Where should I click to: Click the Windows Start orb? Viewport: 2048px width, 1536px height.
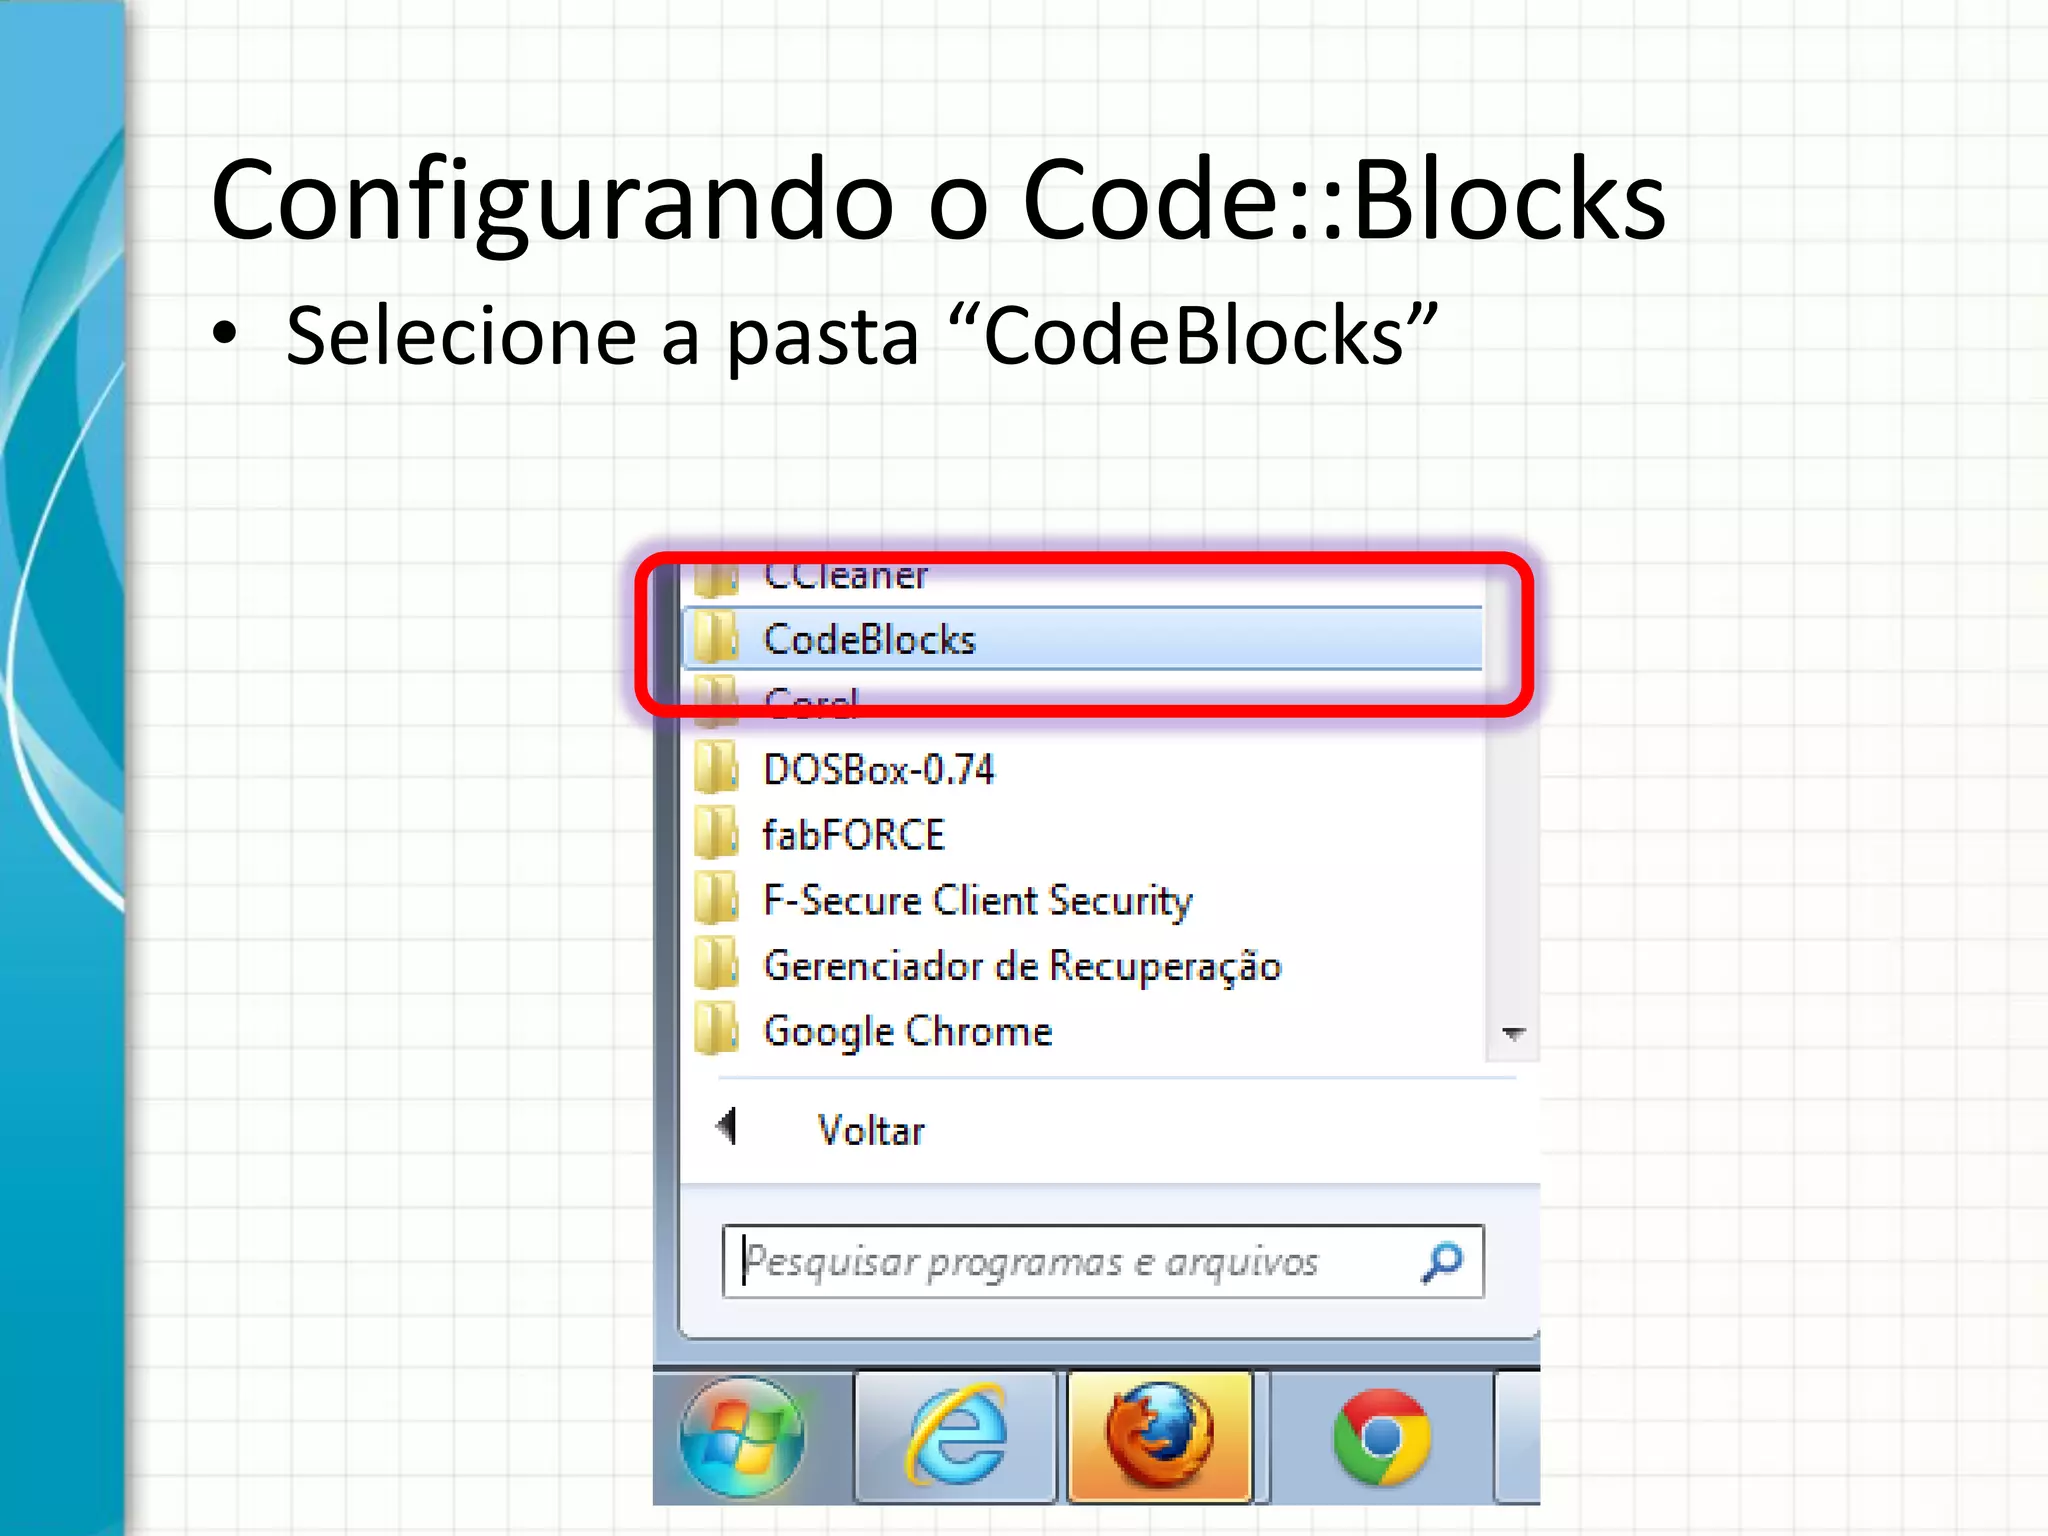(x=741, y=1436)
